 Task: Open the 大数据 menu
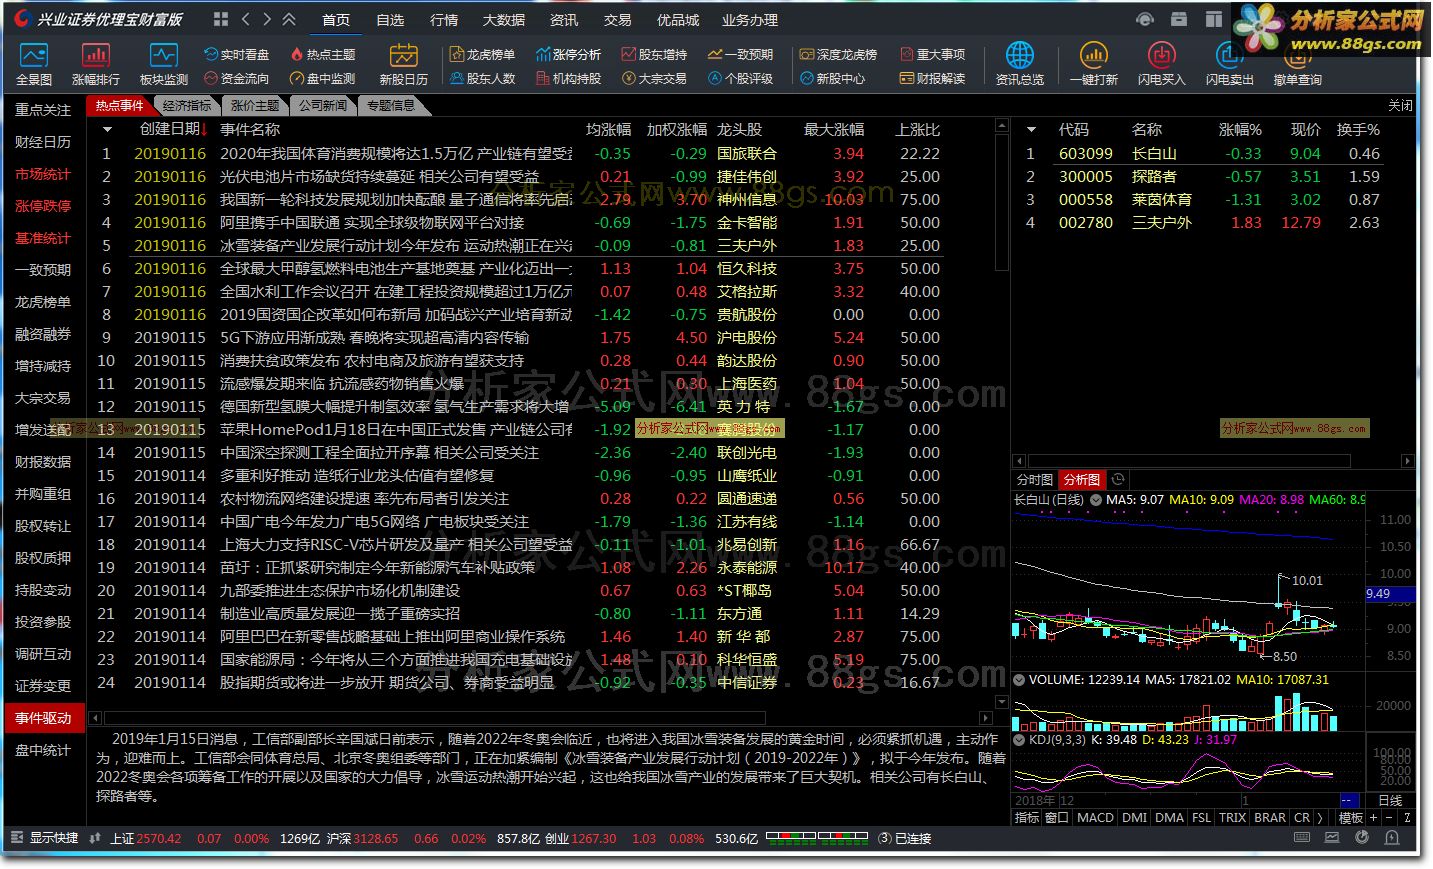[x=503, y=20]
